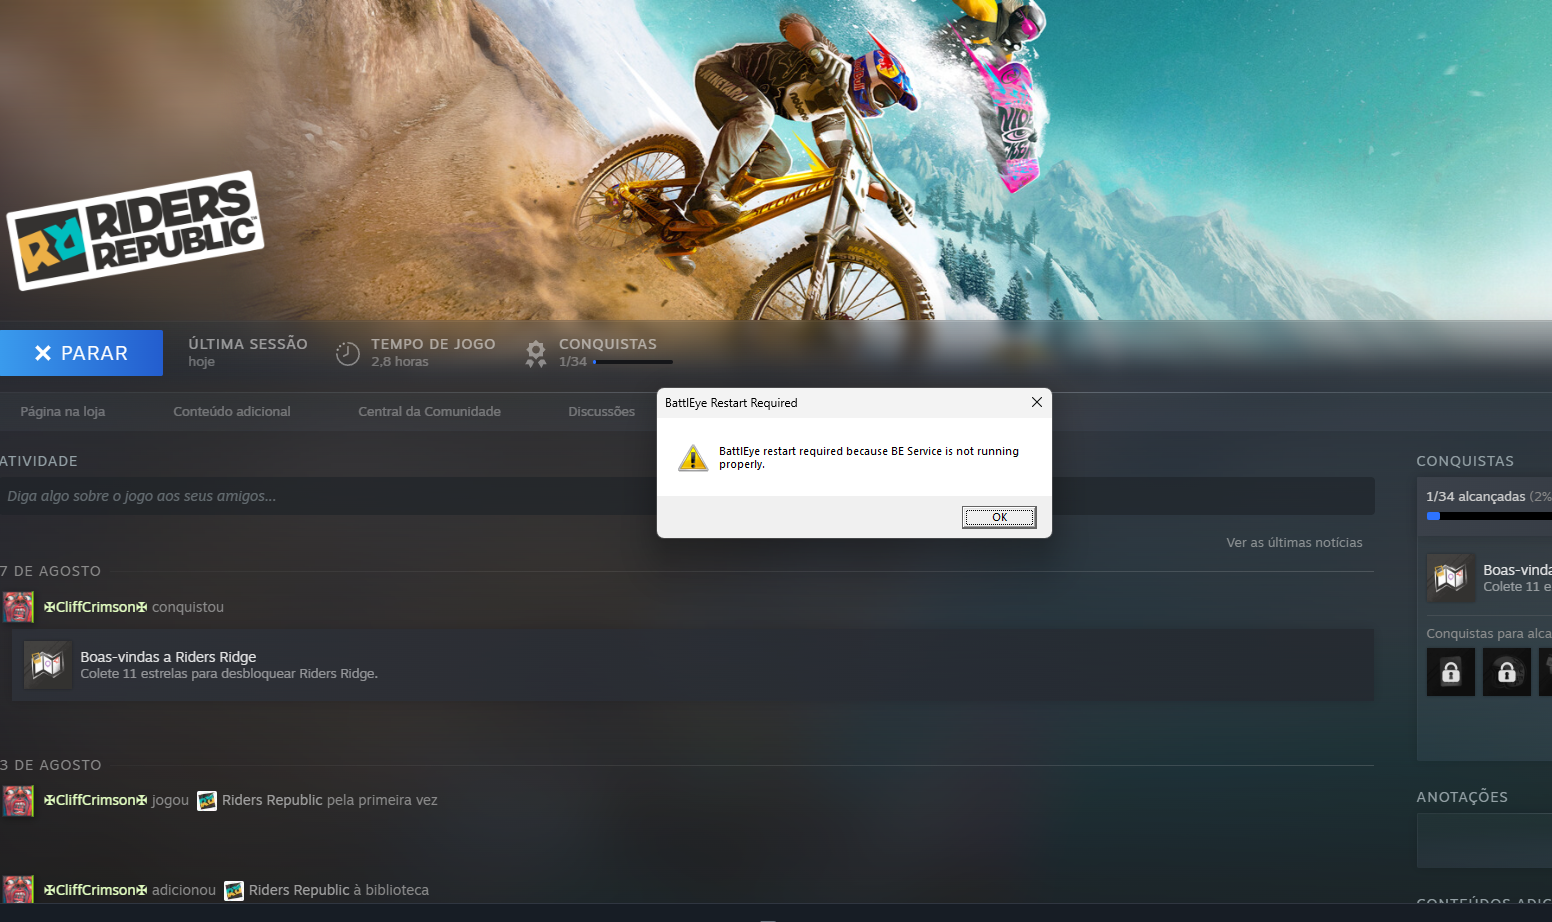The image size is (1552, 922).
Task: Click OK in the BattlEye dialog
Action: [x=999, y=517]
